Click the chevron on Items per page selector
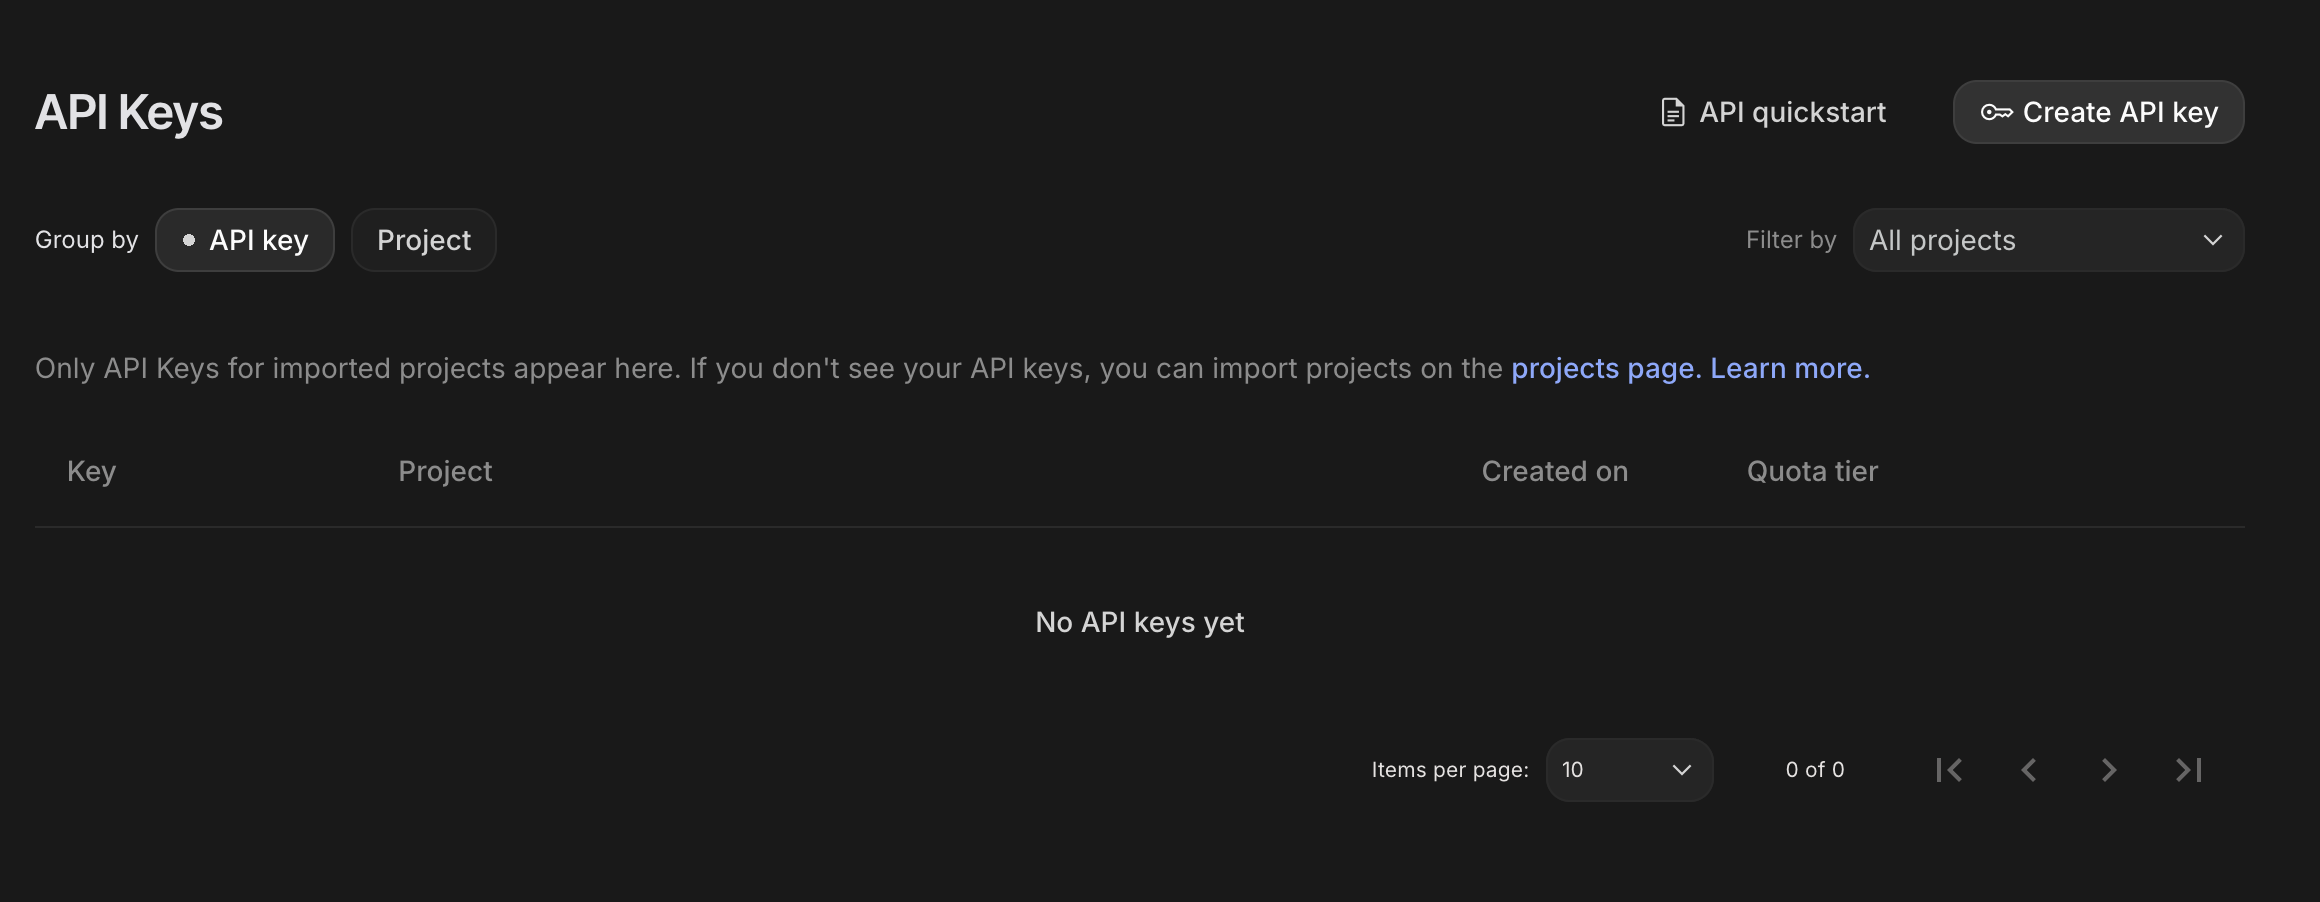The image size is (2320, 902). tap(1681, 770)
